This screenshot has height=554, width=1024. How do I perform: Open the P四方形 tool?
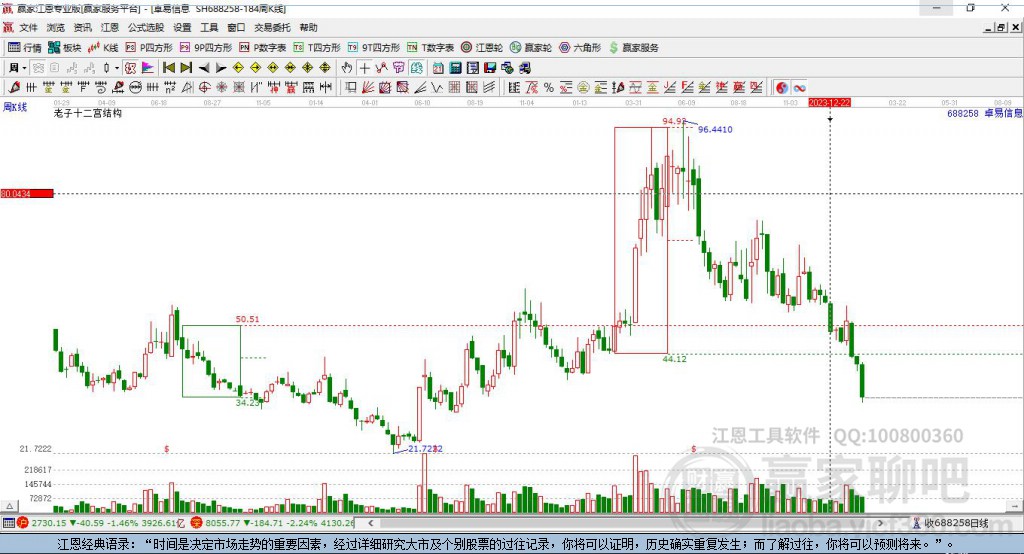[149, 48]
